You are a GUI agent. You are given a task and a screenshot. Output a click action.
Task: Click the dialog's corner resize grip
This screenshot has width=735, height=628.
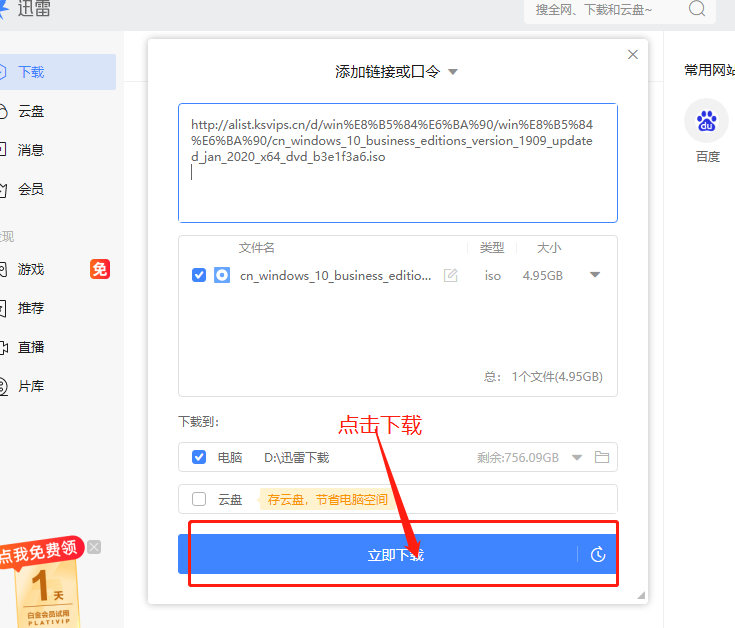point(641,595)
